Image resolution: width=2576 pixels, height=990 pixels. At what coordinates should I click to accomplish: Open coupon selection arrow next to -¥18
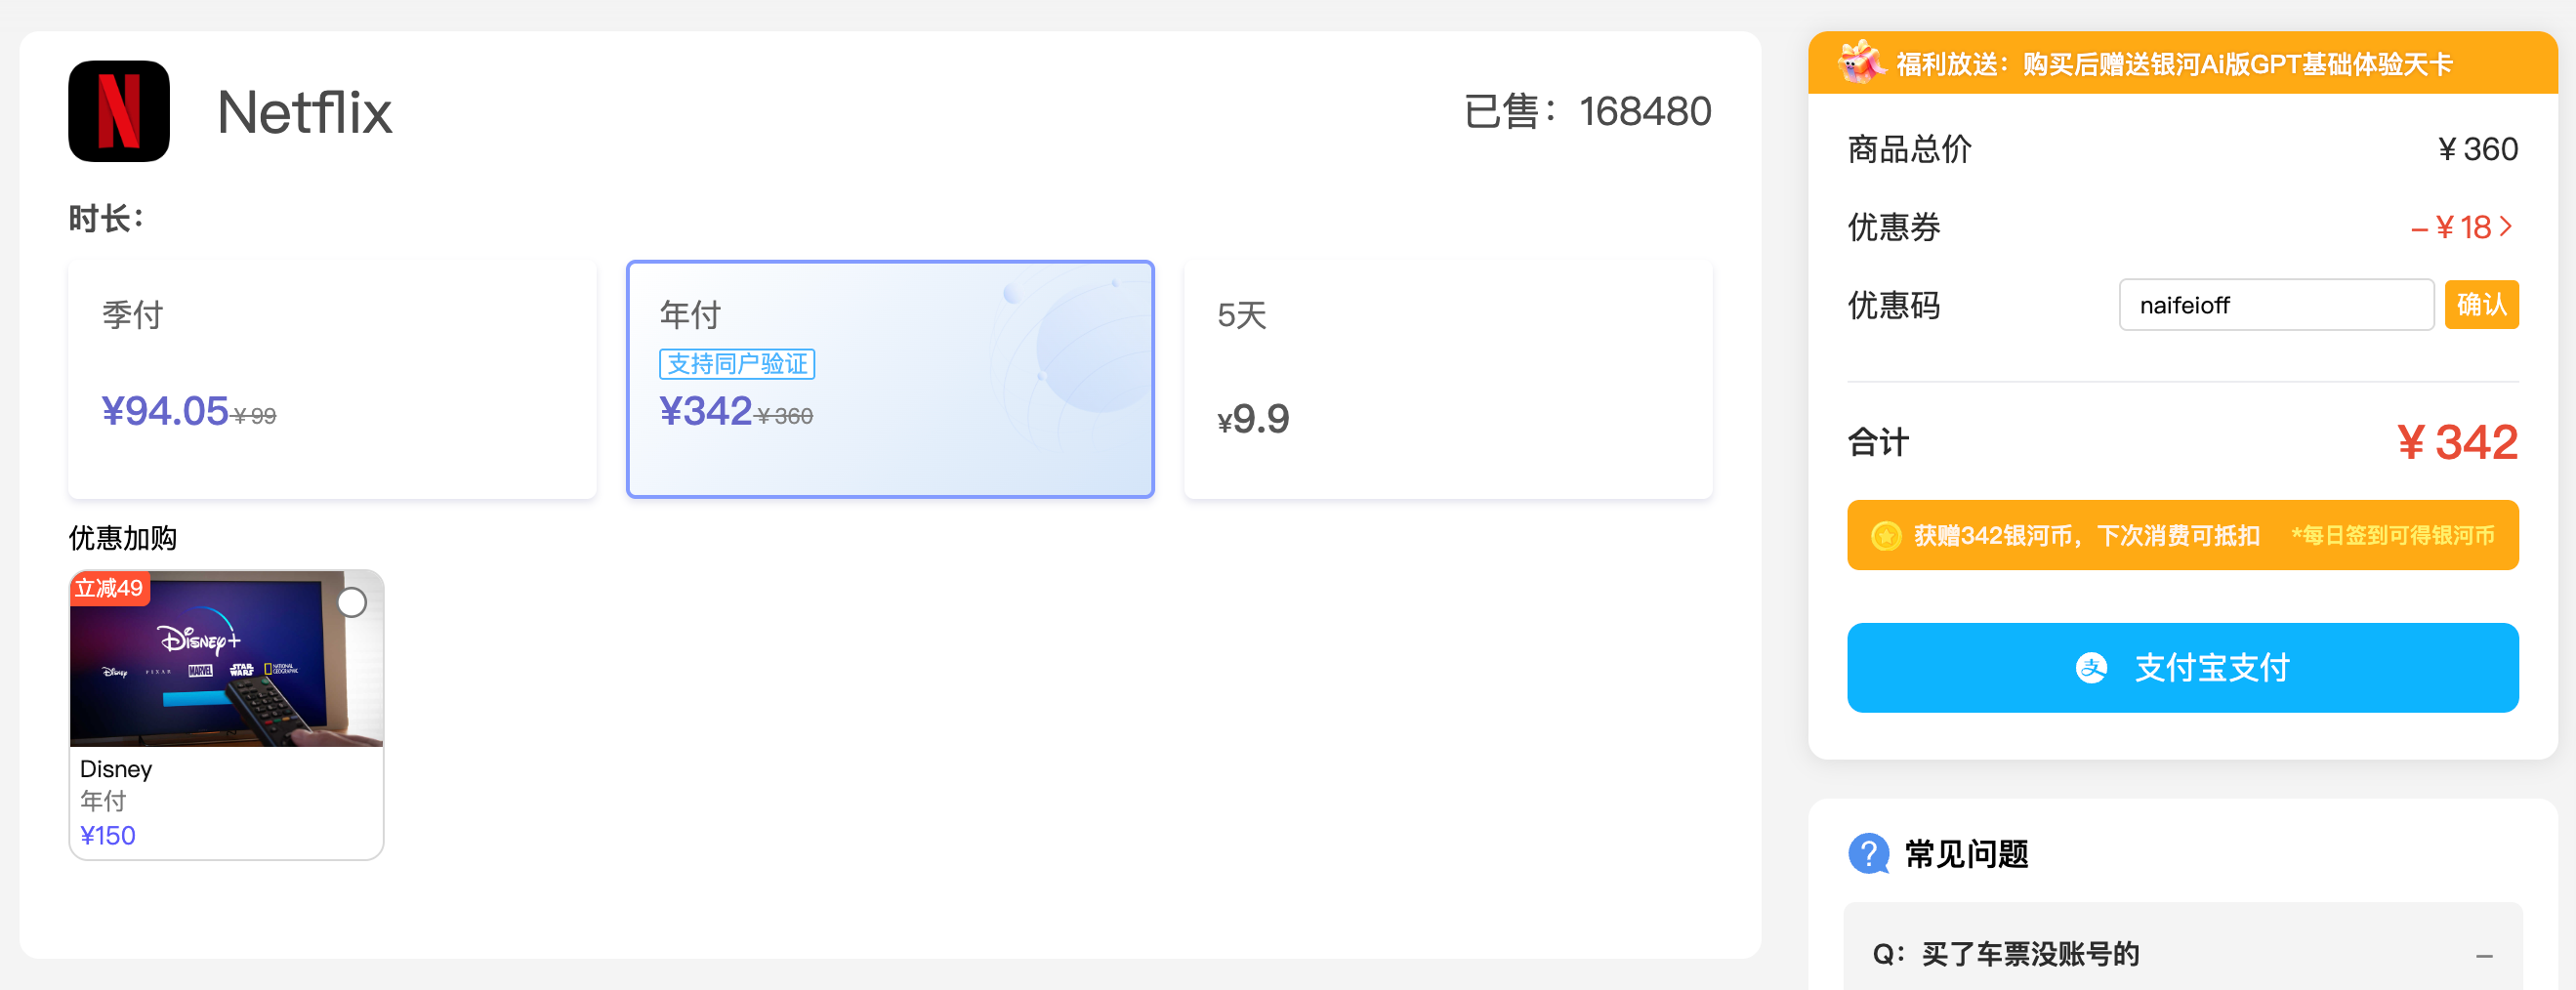(x=2505, y=227)
